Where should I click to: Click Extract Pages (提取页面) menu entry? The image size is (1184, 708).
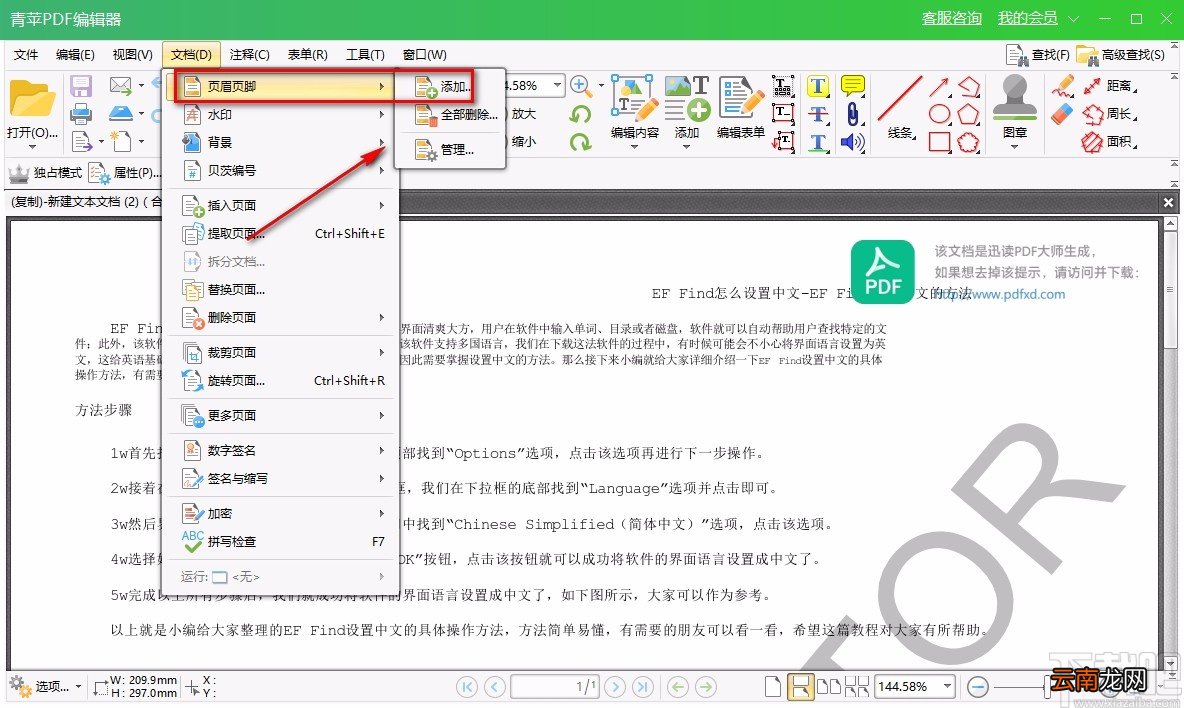(284, 234)
